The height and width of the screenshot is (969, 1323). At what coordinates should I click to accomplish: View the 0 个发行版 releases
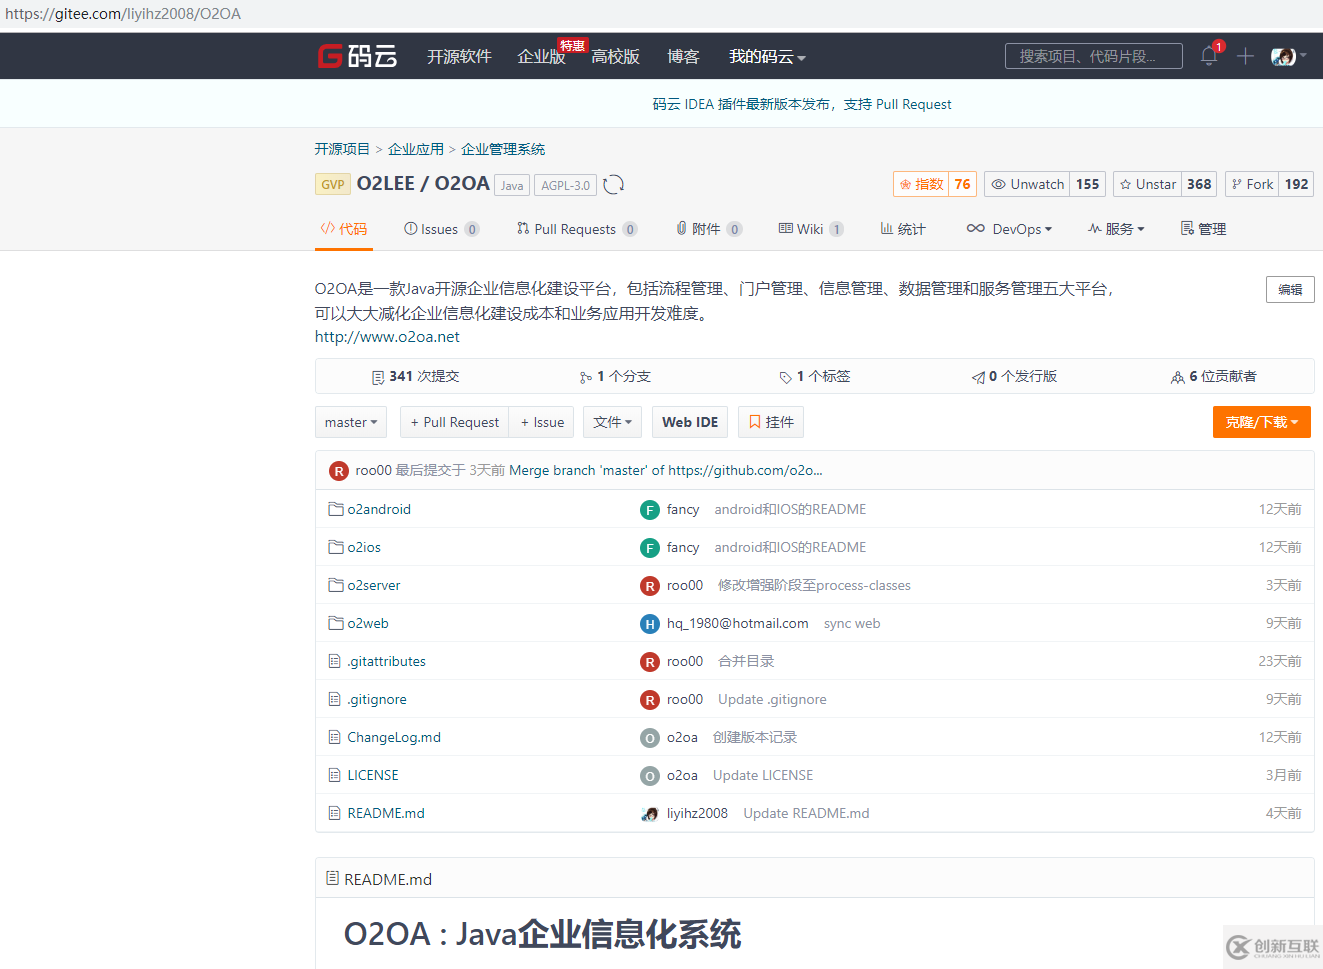pos(1014,377)
